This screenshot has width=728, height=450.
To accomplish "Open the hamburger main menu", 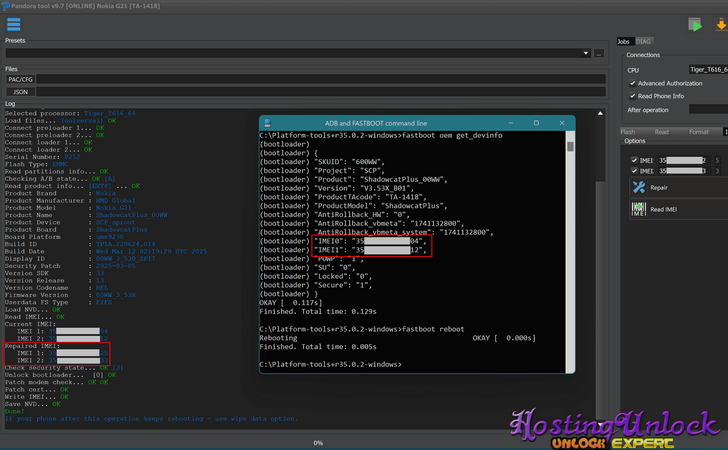I will pyautogui.click(x=13, y=24).
